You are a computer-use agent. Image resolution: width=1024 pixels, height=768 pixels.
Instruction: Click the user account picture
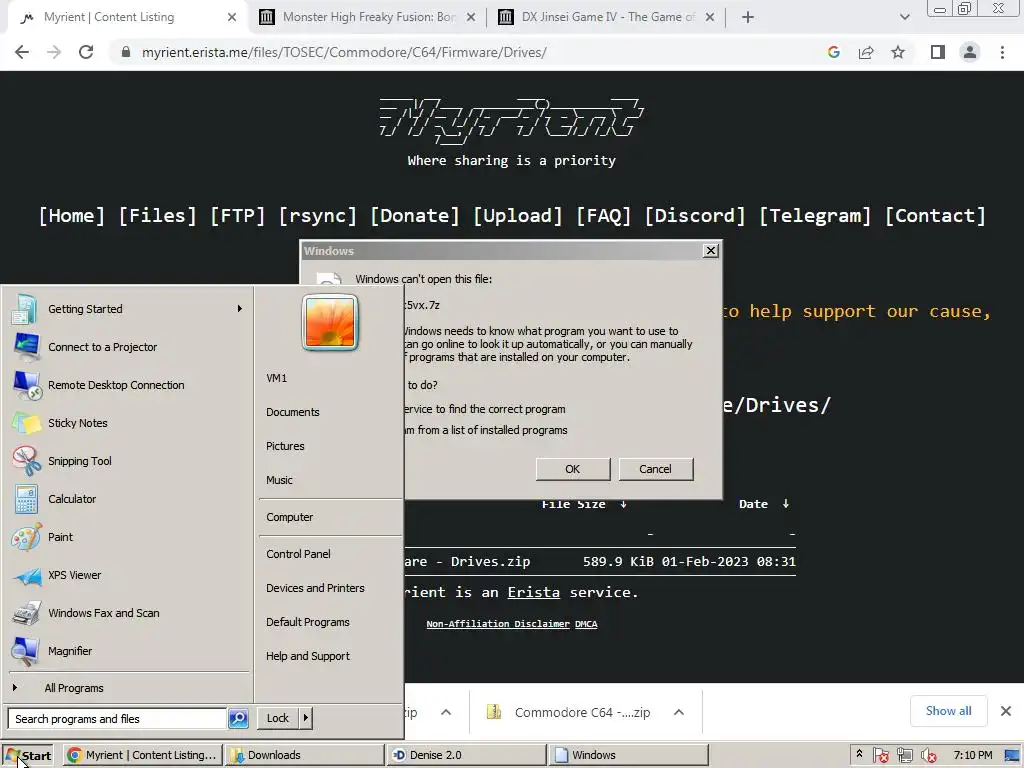coord(330,323)
